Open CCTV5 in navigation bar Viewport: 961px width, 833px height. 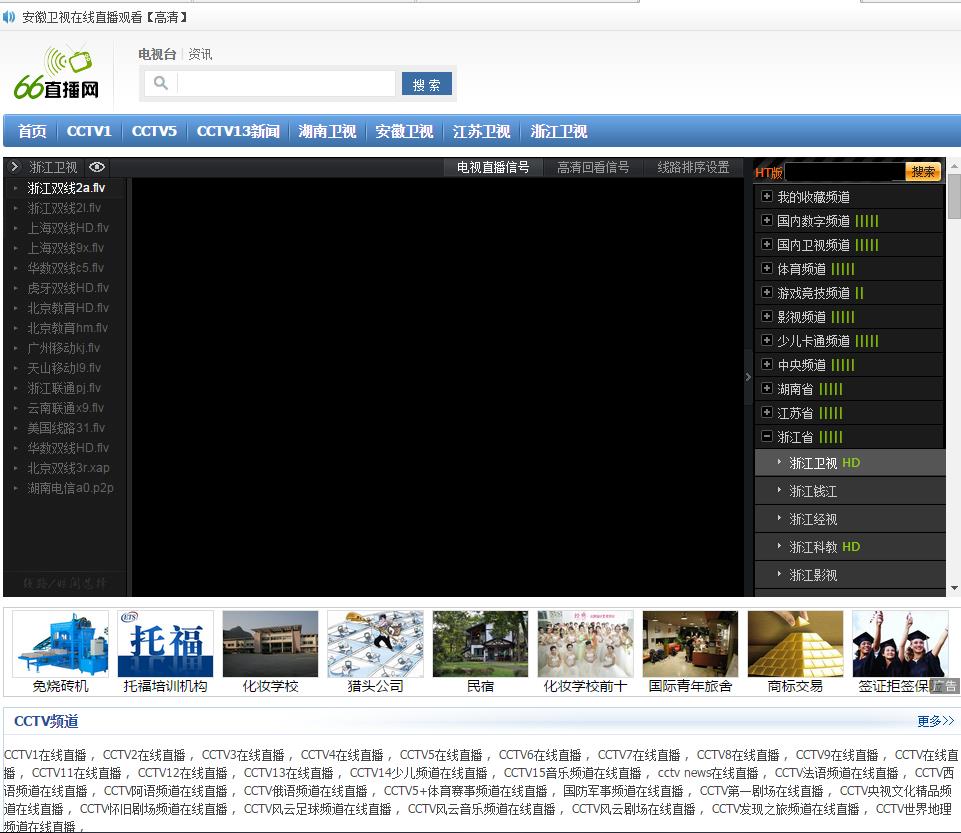pos(154,131)
